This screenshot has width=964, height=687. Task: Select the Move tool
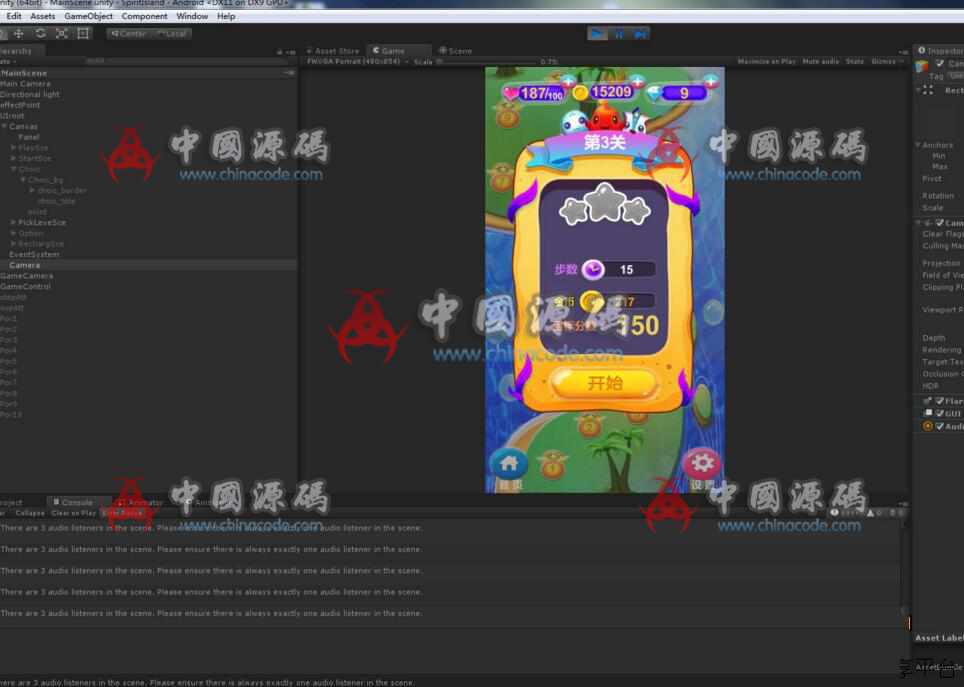[x=18, y=33]
